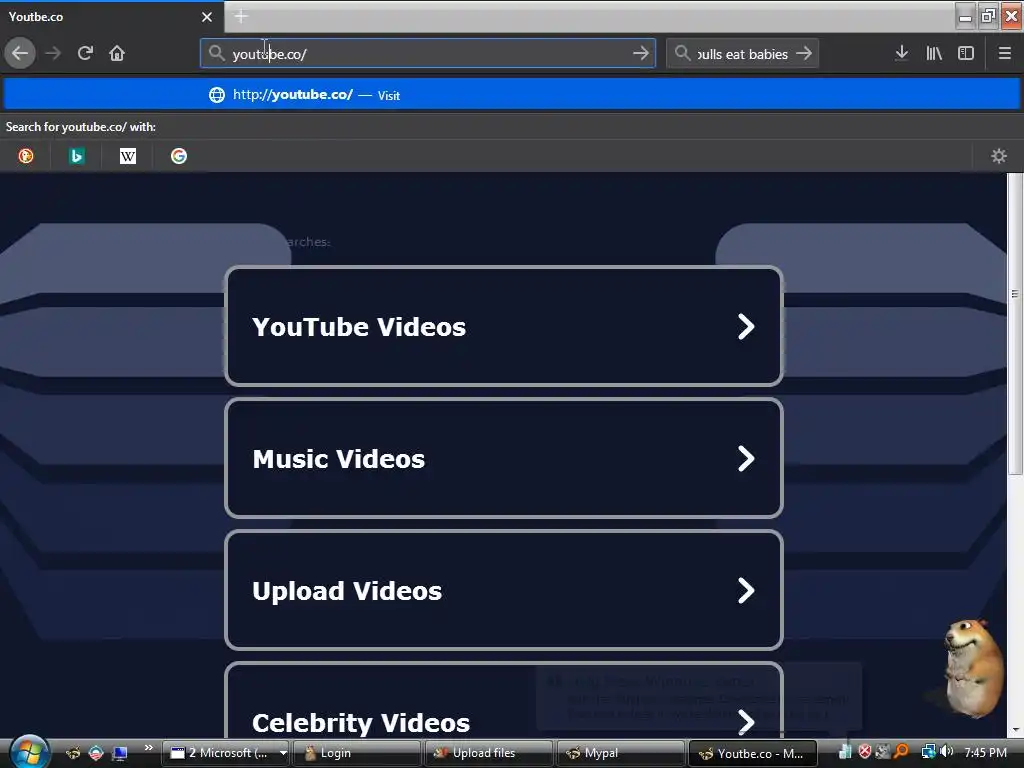The image size is (1024, 768).
Task: Switch to the Mypal taskbar window
Action: tap(621, 753)
